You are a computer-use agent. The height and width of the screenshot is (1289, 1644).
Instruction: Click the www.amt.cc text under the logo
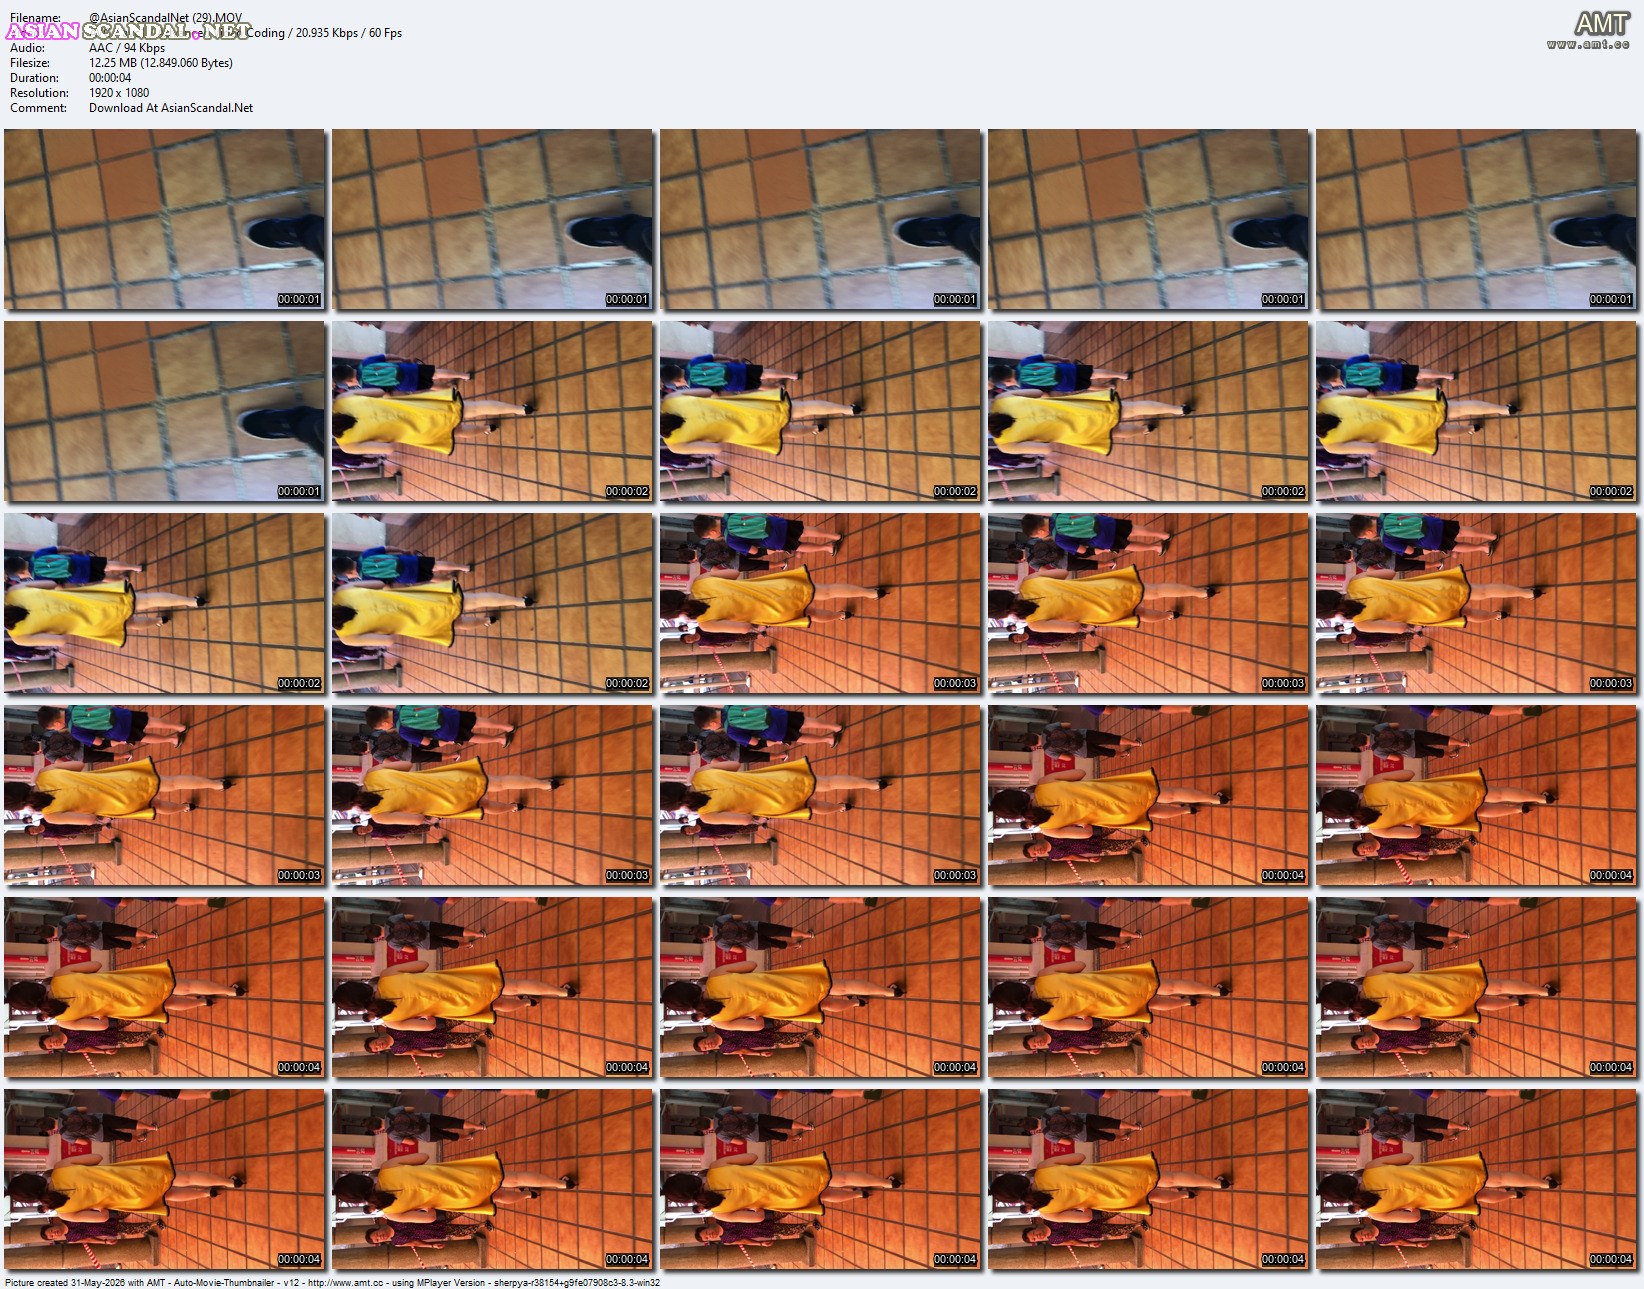(x=1588, y=44)
